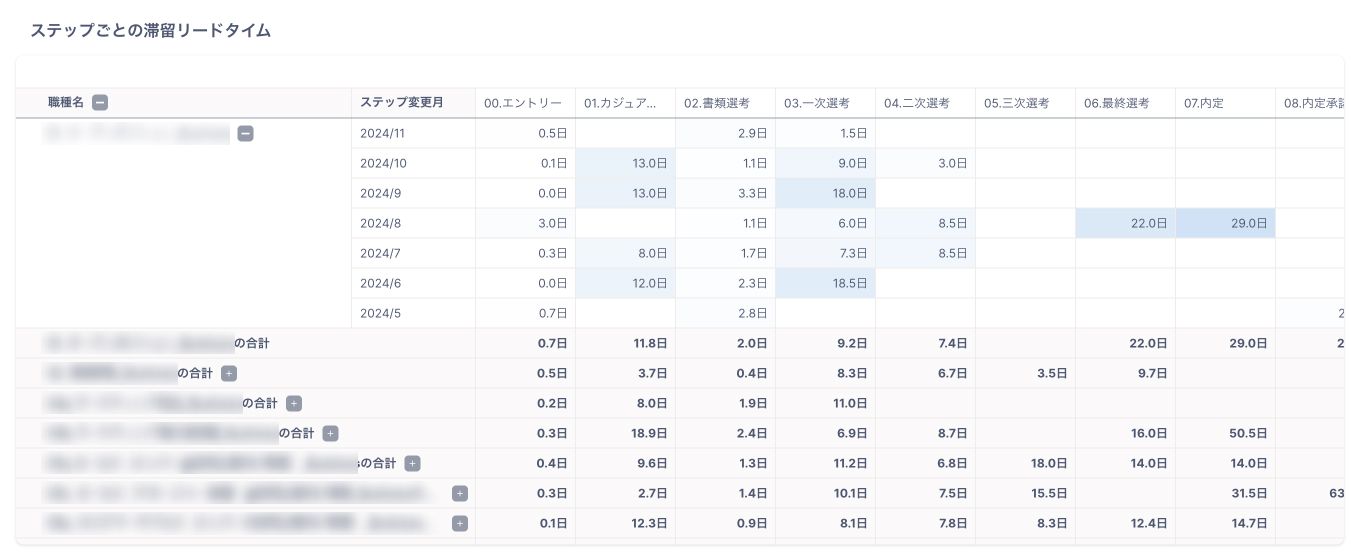Select the 03.一次選考 column header
The height and width of the screenshot is (557, 1359).
click(816, 103)
